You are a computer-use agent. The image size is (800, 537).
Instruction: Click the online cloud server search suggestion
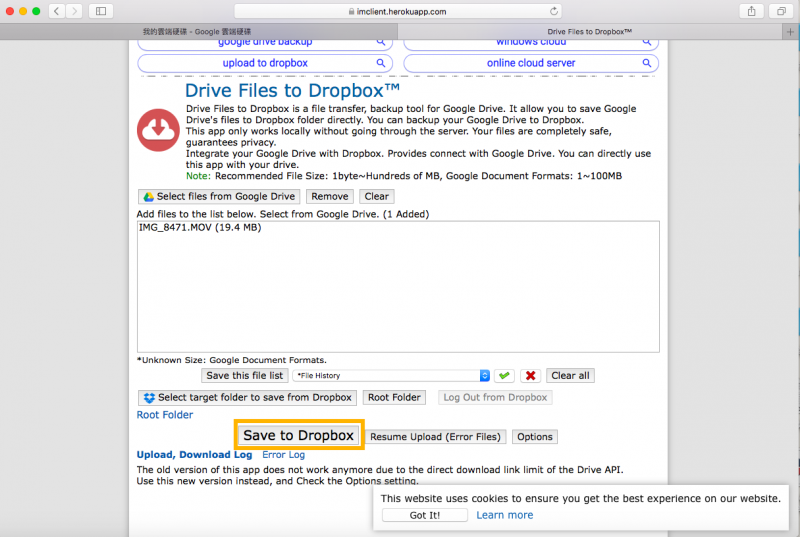tap(531, 63)
